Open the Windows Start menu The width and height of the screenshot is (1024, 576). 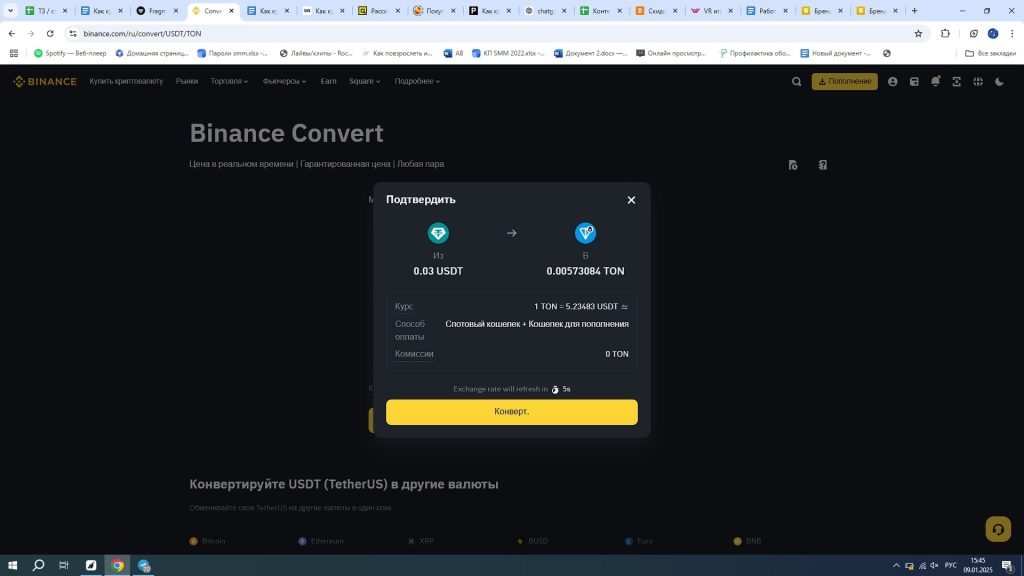coord(12,566)
